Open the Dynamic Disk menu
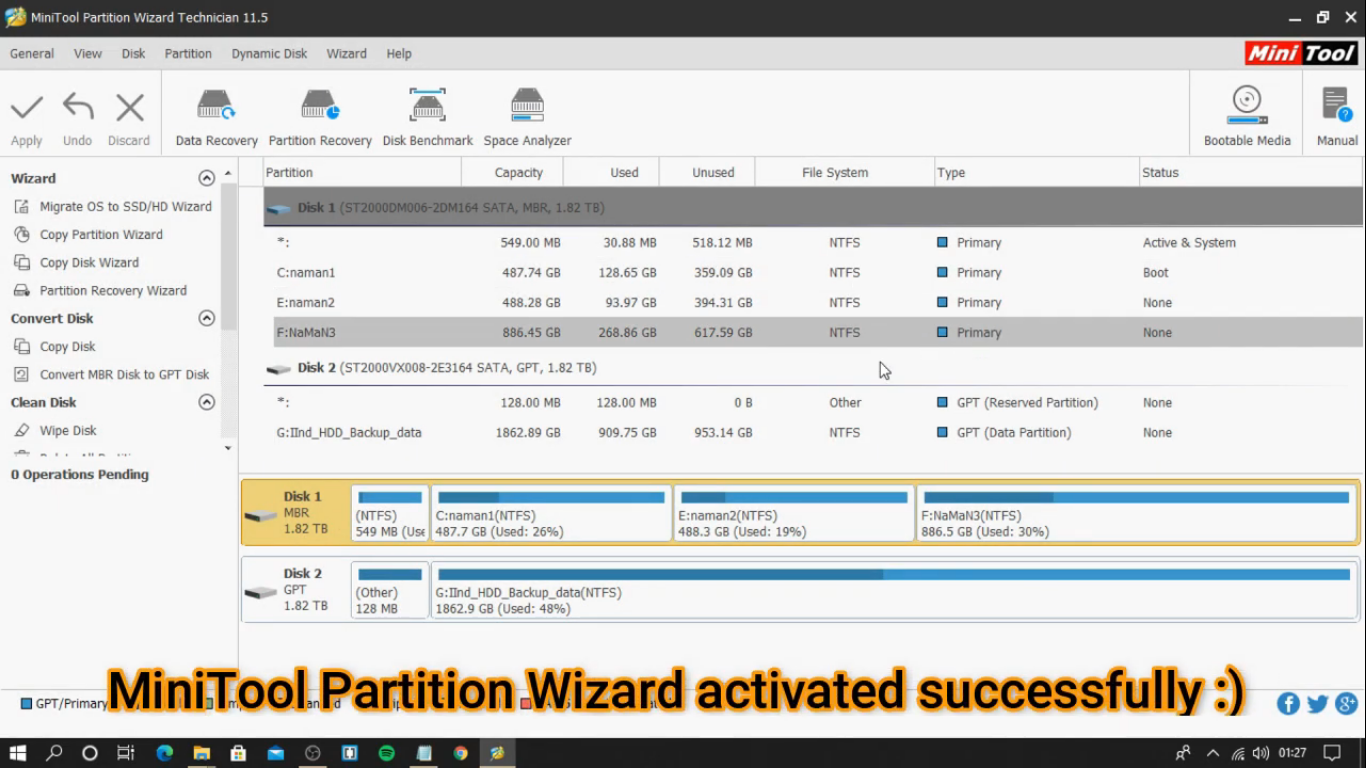 (268, 53)
